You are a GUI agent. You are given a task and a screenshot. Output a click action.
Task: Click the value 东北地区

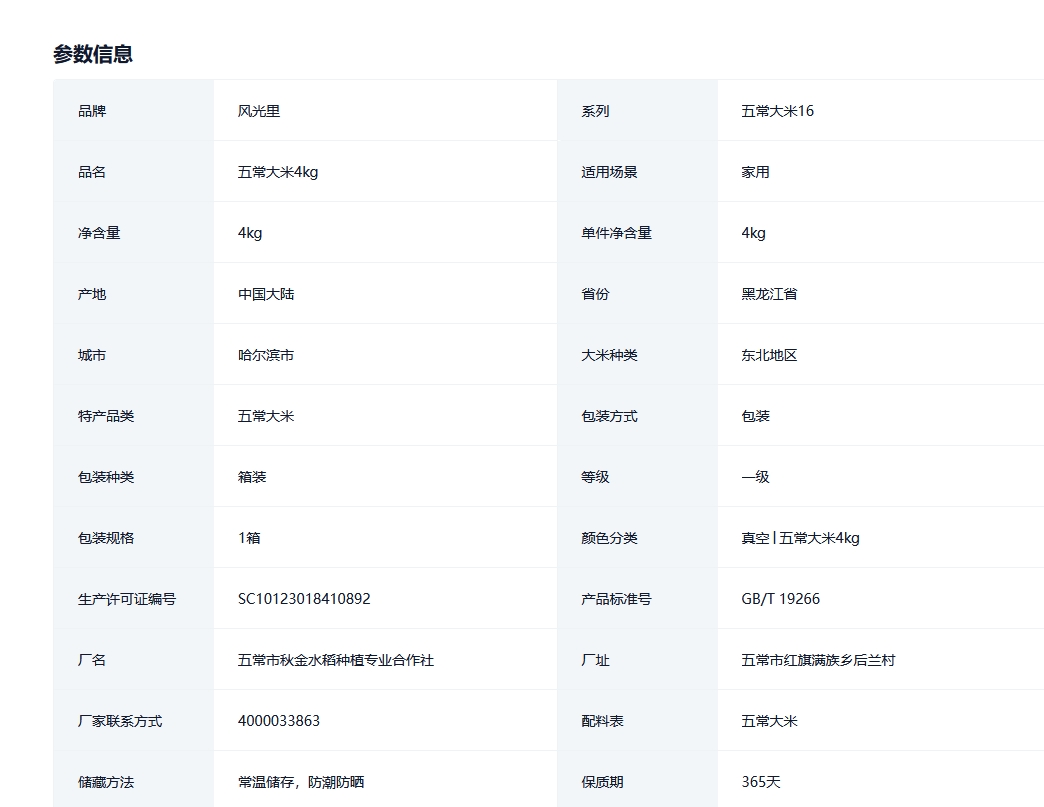tap(769, 356)
